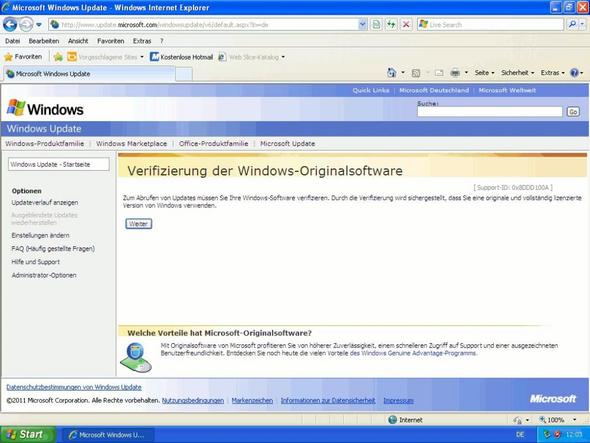Open Windows Marketplace navigation link
This screenshot has width=590, height=443.
pos(131,144)
